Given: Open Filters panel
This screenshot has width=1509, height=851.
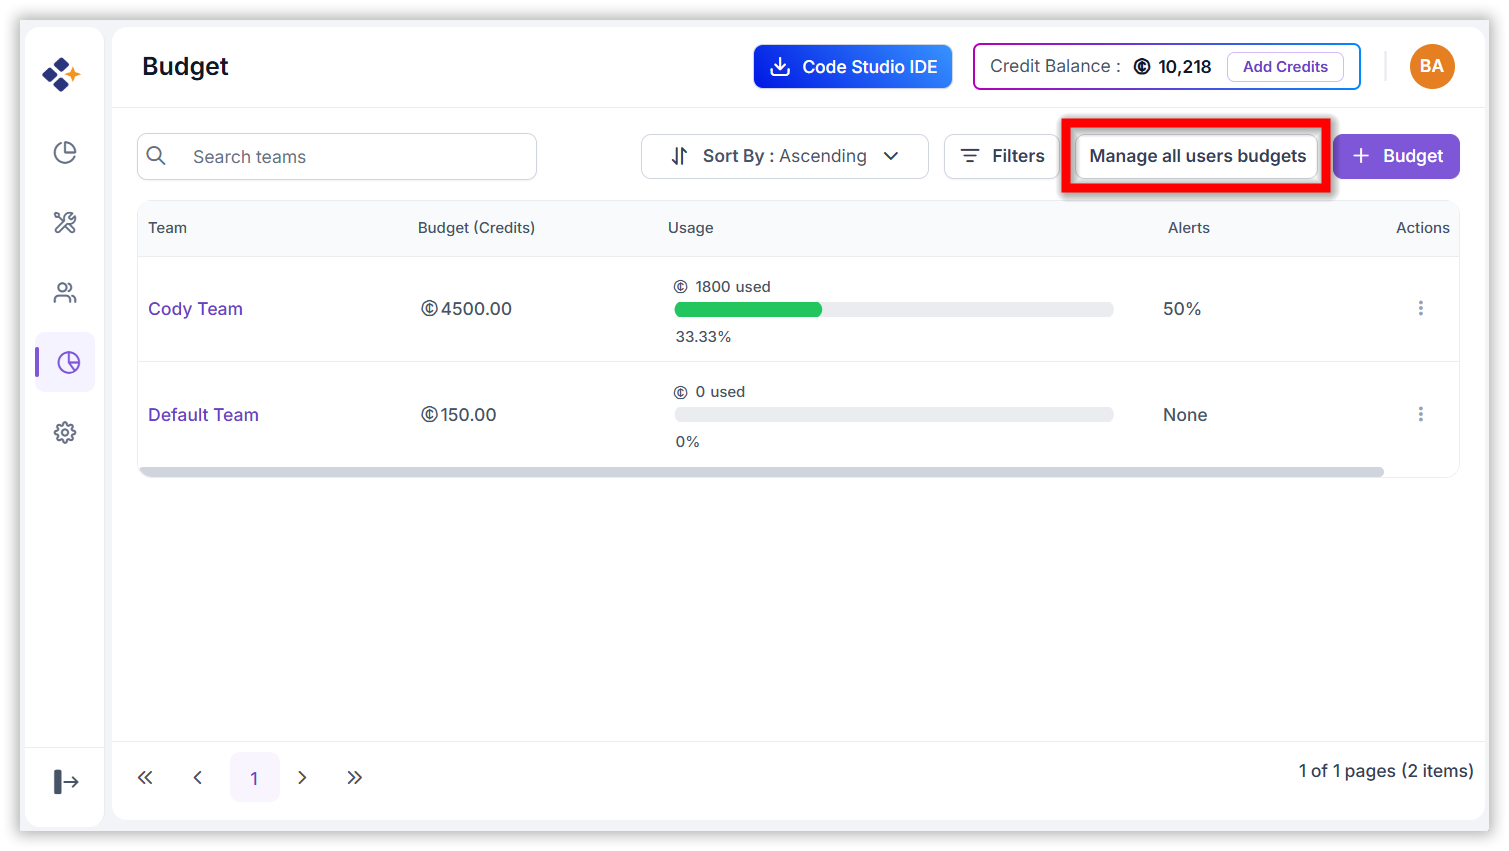Looking at the screenshot, I should 1001,156.
